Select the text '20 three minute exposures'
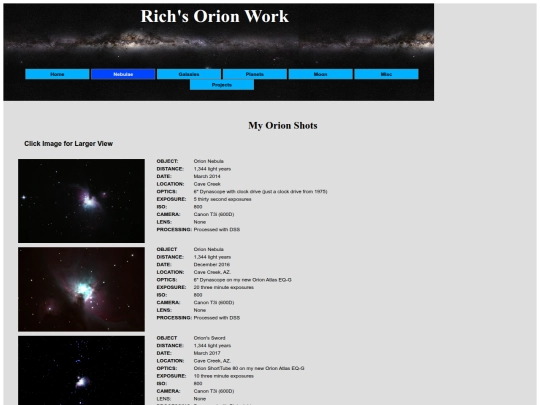The width and height of the screenshot is (540, 405). [x=224, y=287]
